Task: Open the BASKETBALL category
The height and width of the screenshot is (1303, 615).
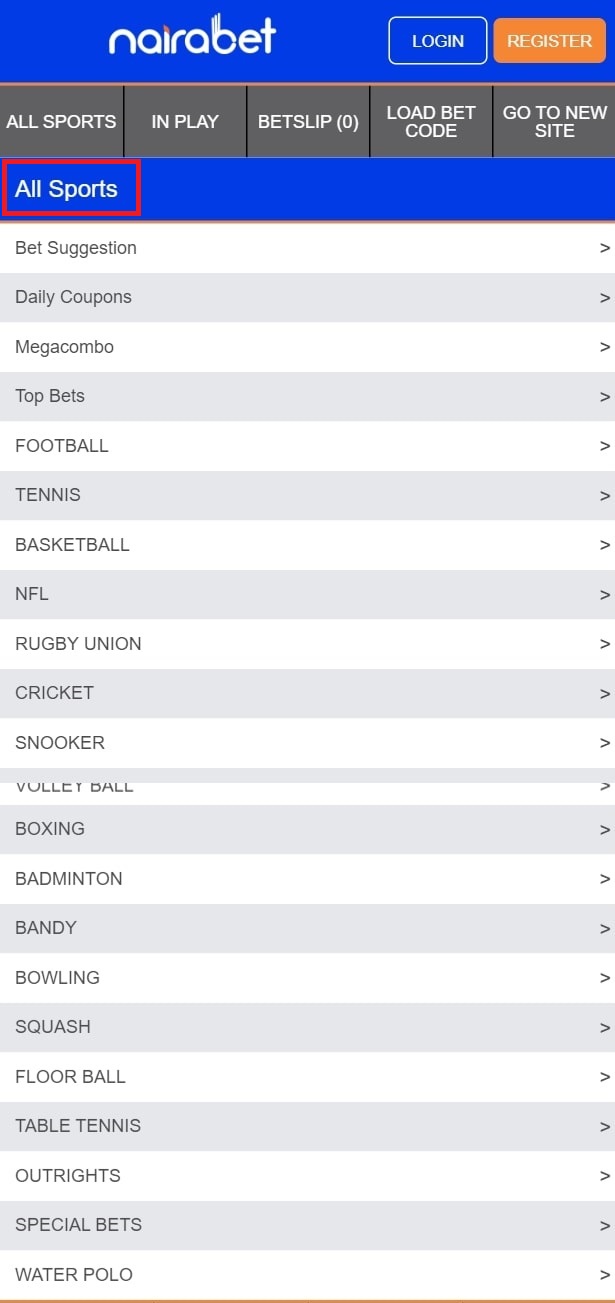Action: click(x=72, y=545)
